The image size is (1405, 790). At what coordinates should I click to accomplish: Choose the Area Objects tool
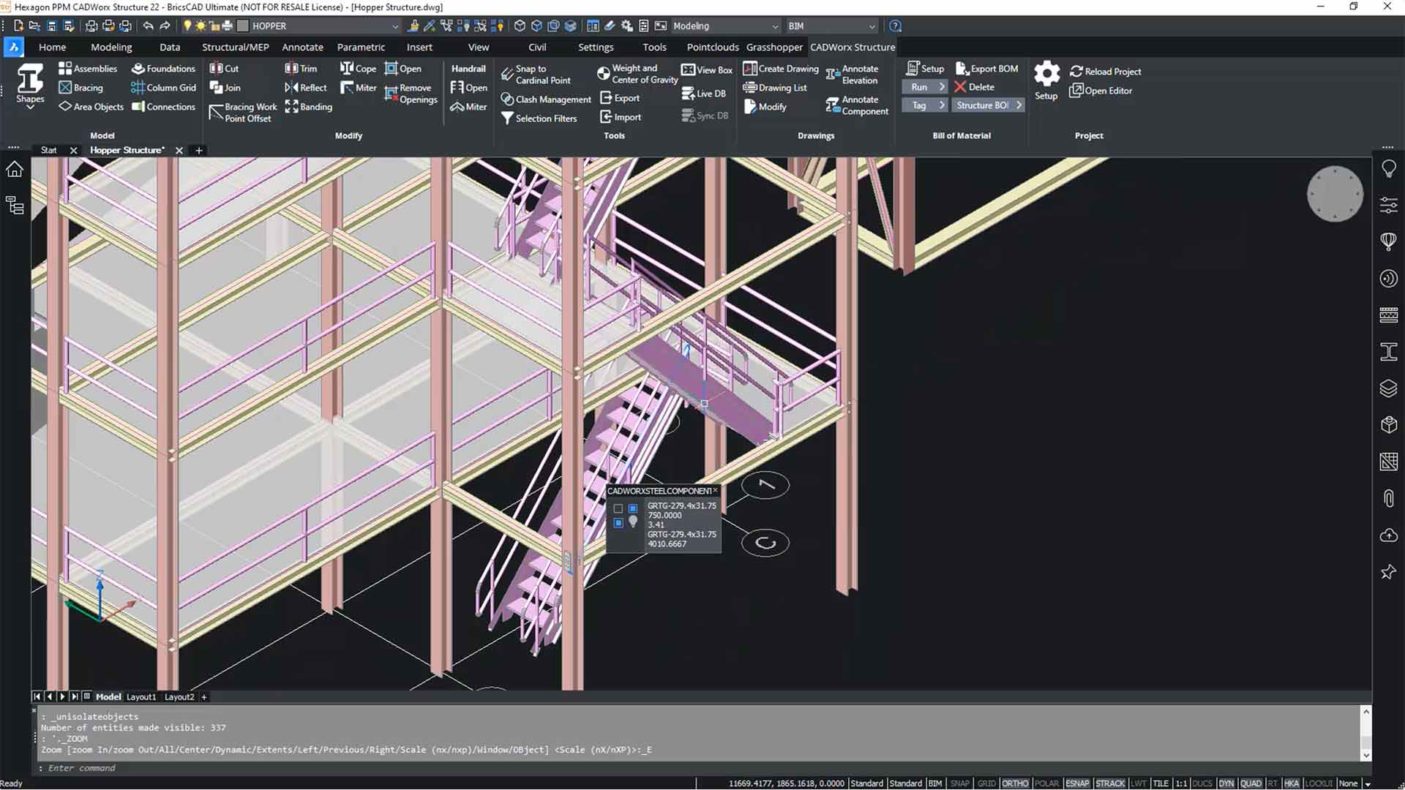(90, 107)
